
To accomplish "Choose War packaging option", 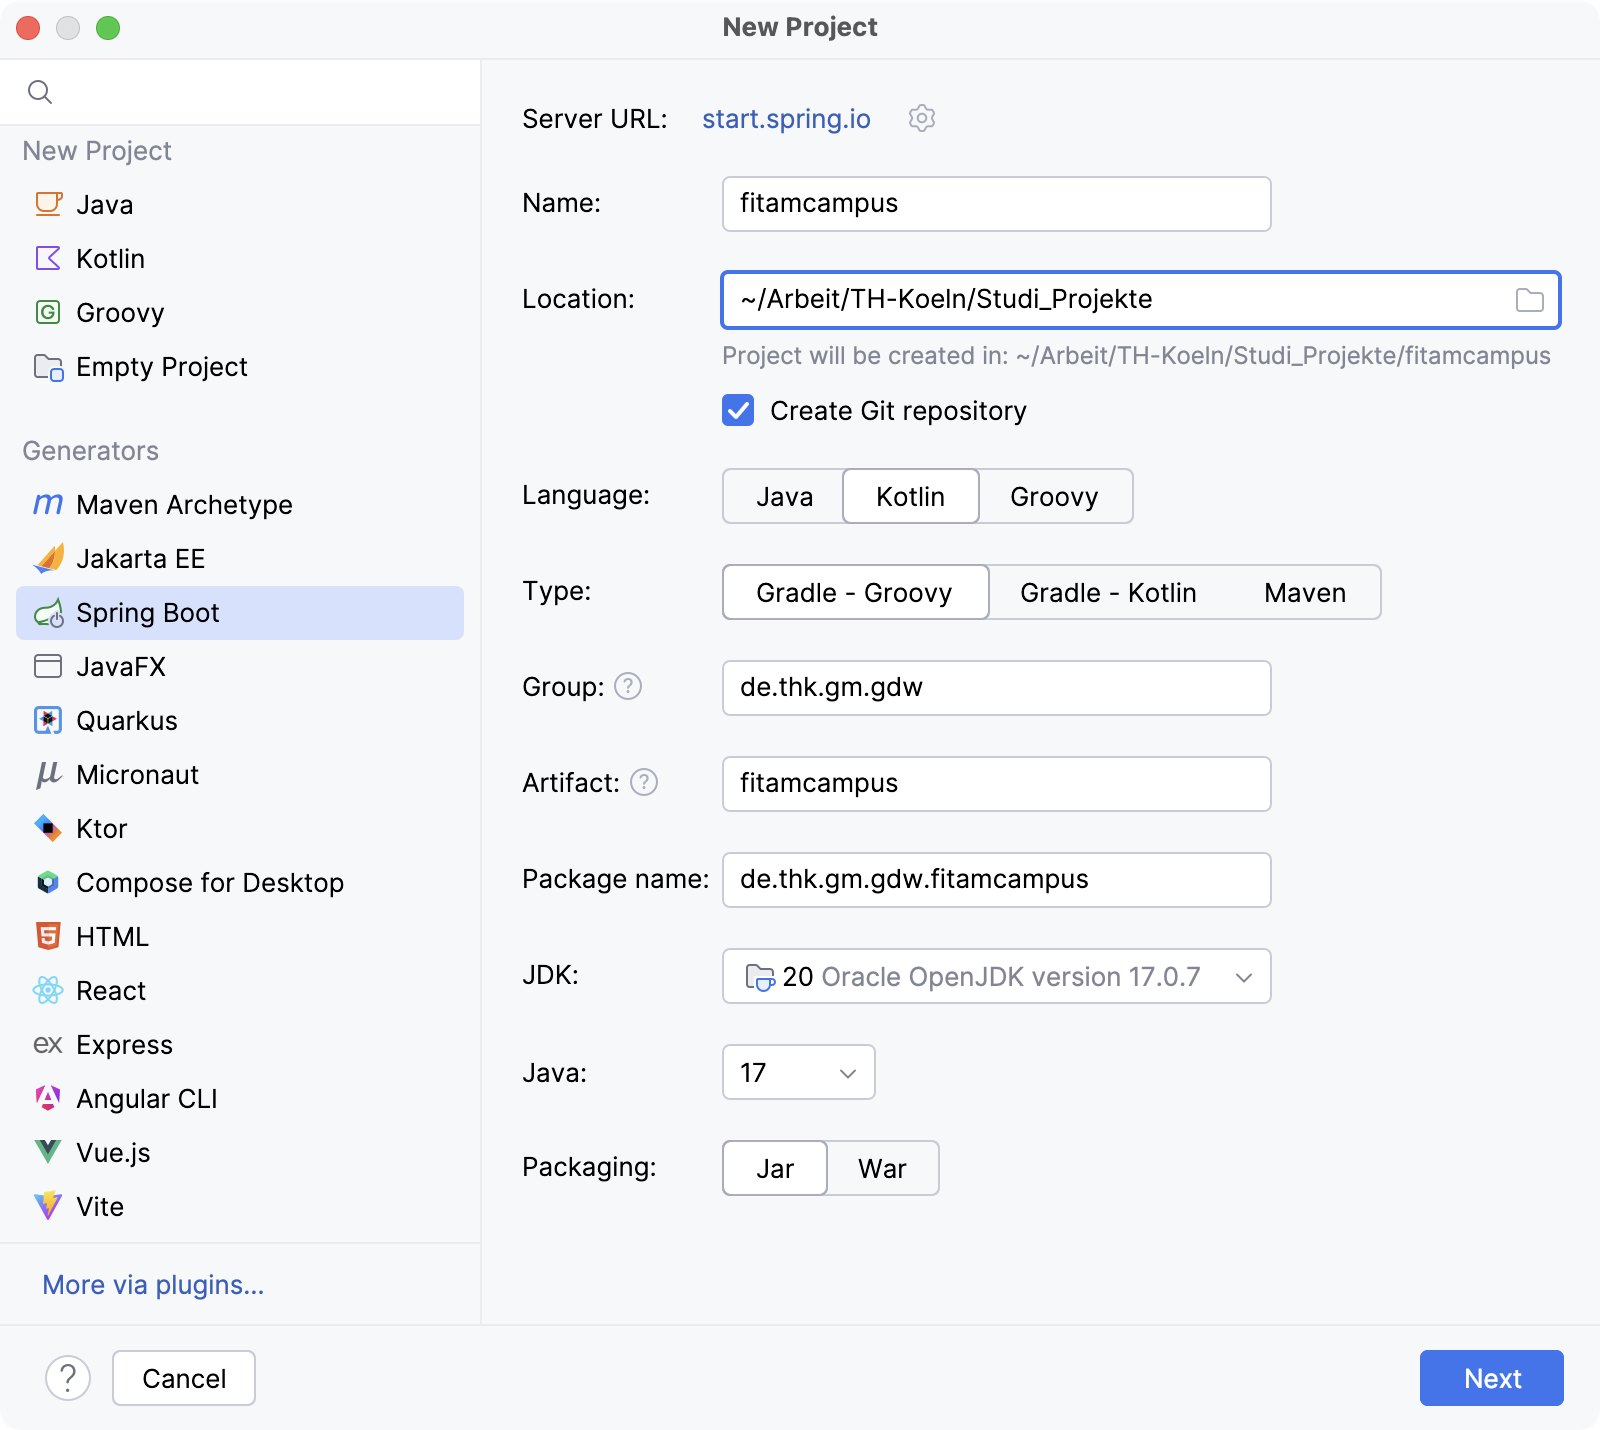I will [x=882, y=1168].
